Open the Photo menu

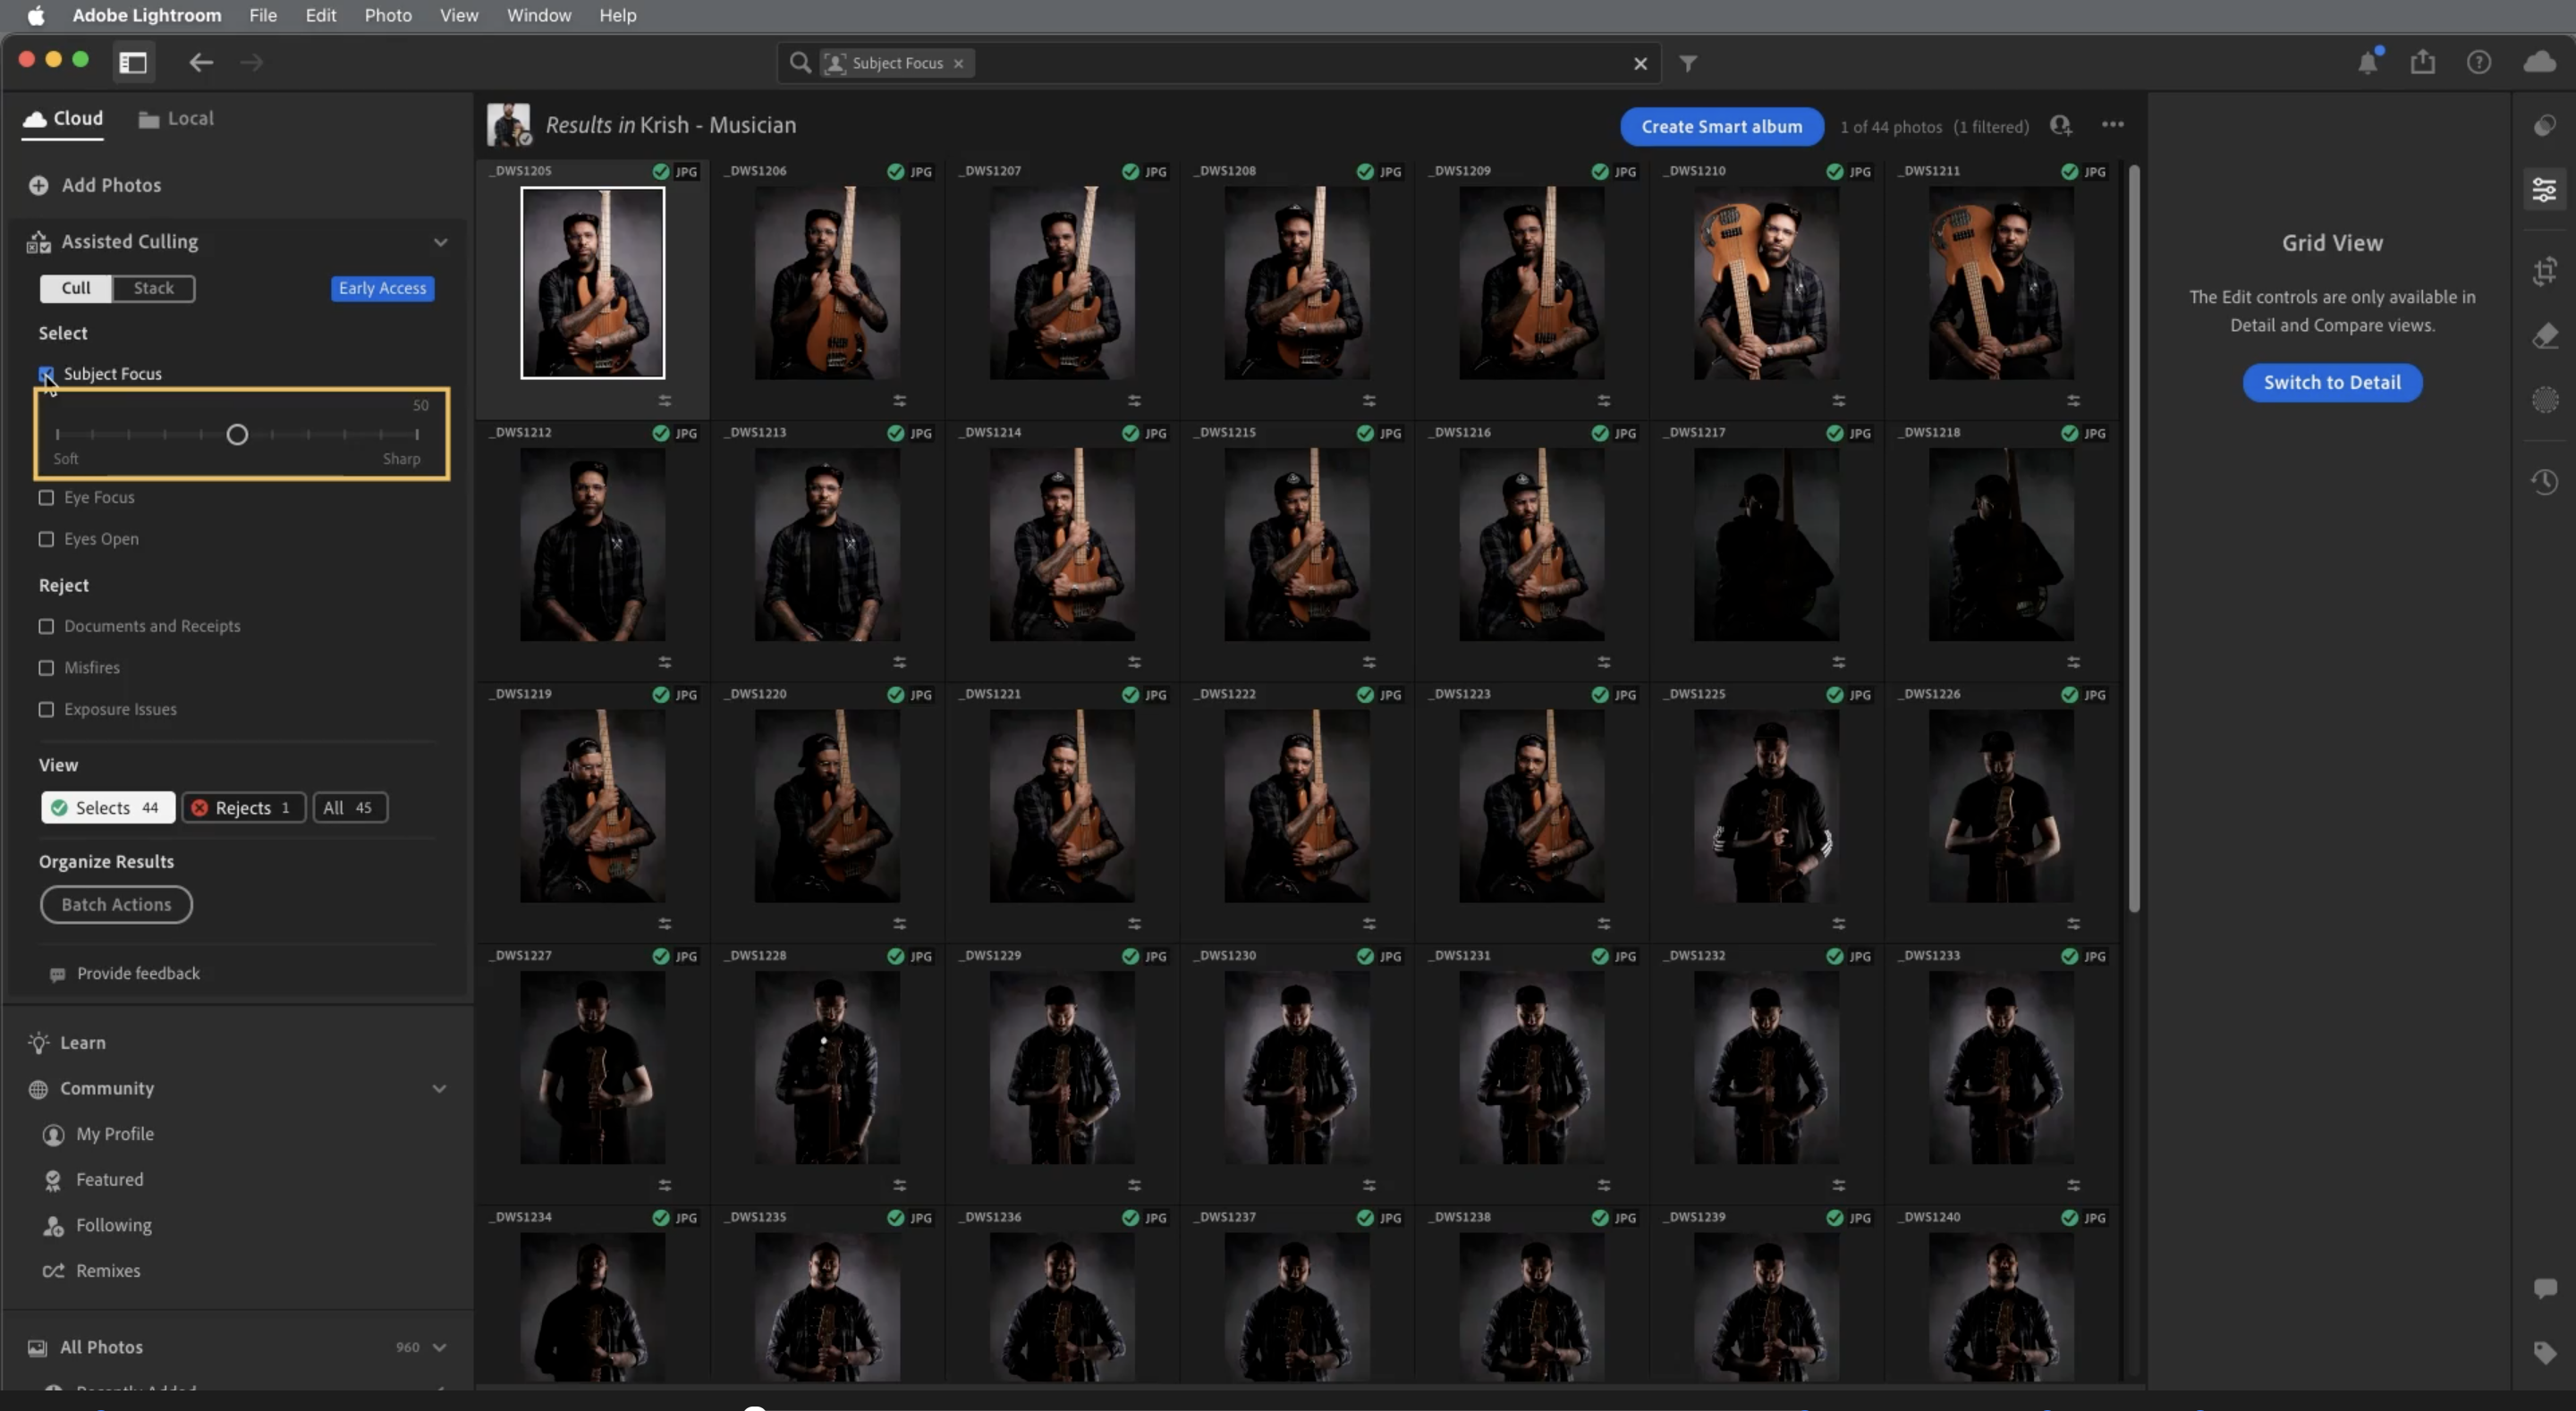tap(388, 15)
